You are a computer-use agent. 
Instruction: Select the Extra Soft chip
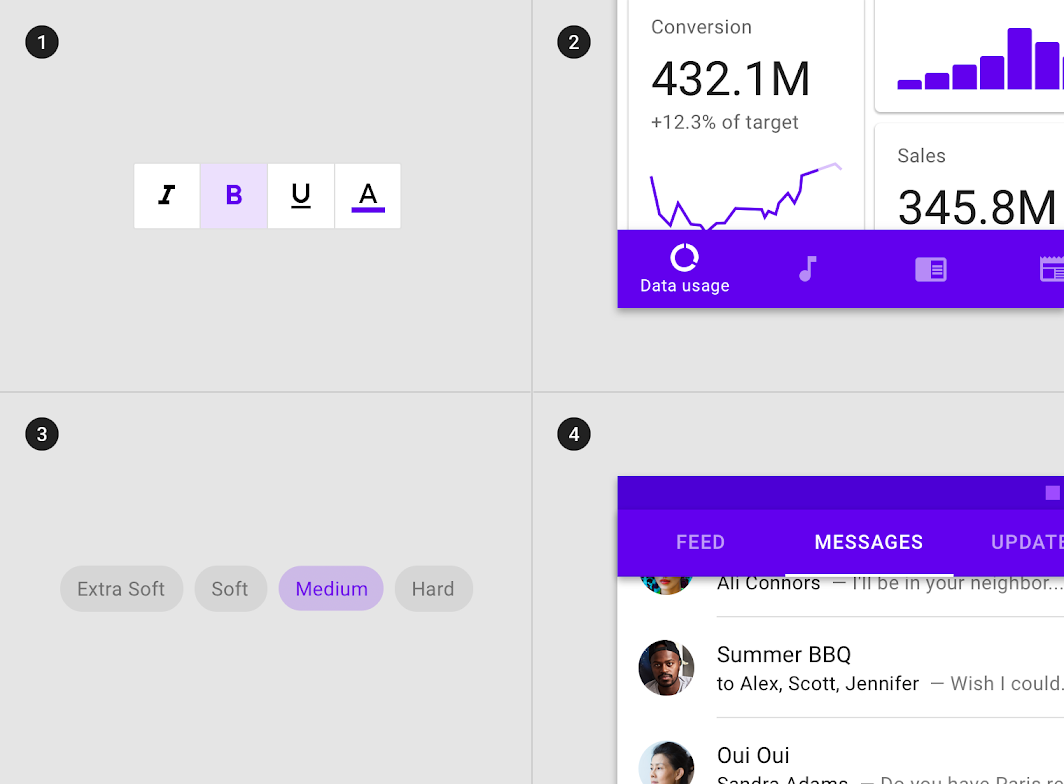[121, 589]
